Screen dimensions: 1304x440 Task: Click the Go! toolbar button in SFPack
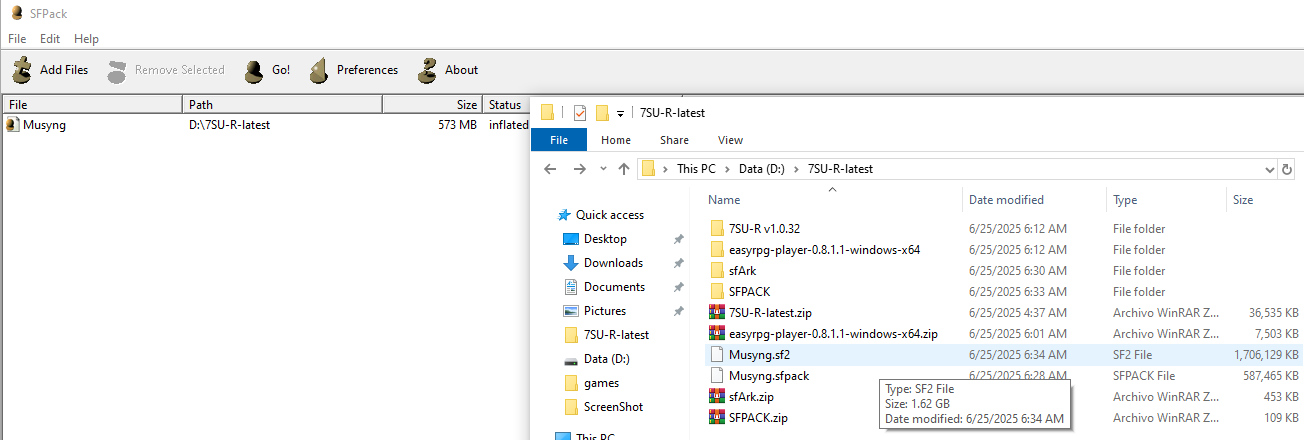click(x=268, y=70)
